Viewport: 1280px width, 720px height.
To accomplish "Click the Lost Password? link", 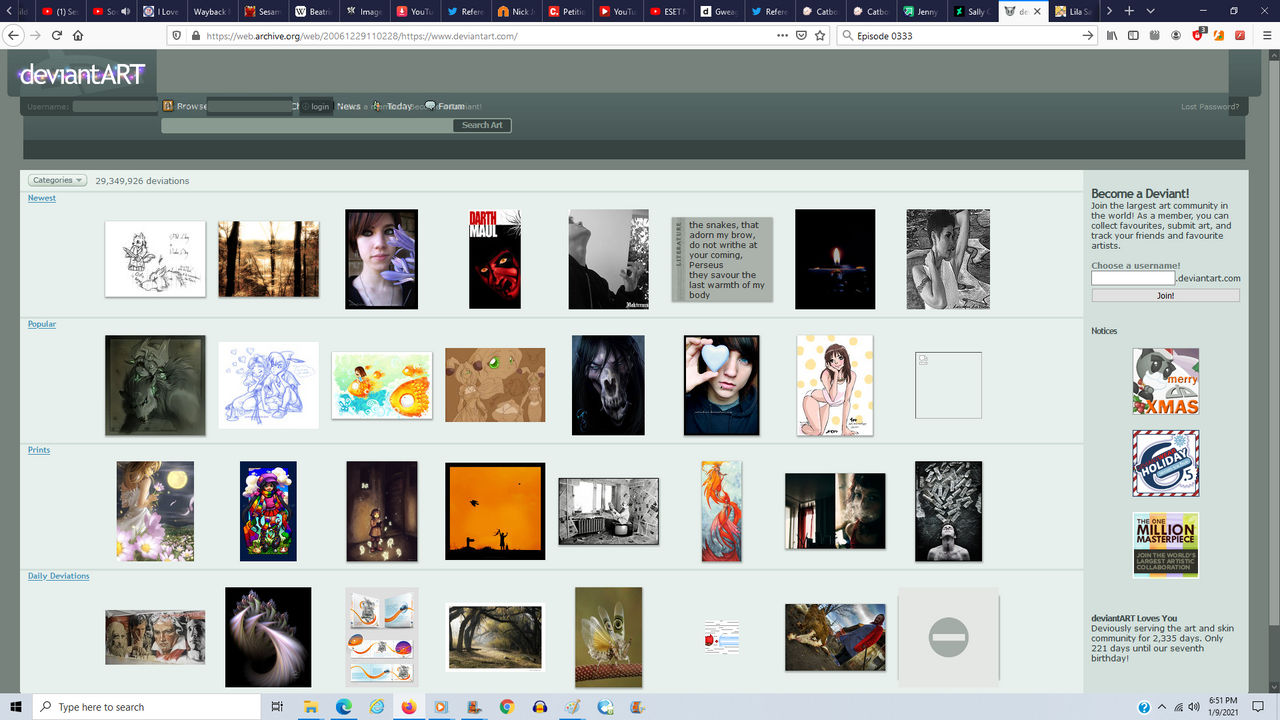I will (x=1210, y=106).
